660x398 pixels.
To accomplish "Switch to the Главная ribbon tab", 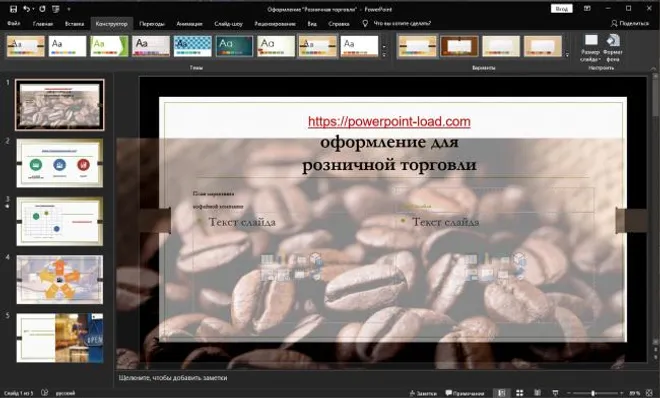I will [x=43, y=24].
